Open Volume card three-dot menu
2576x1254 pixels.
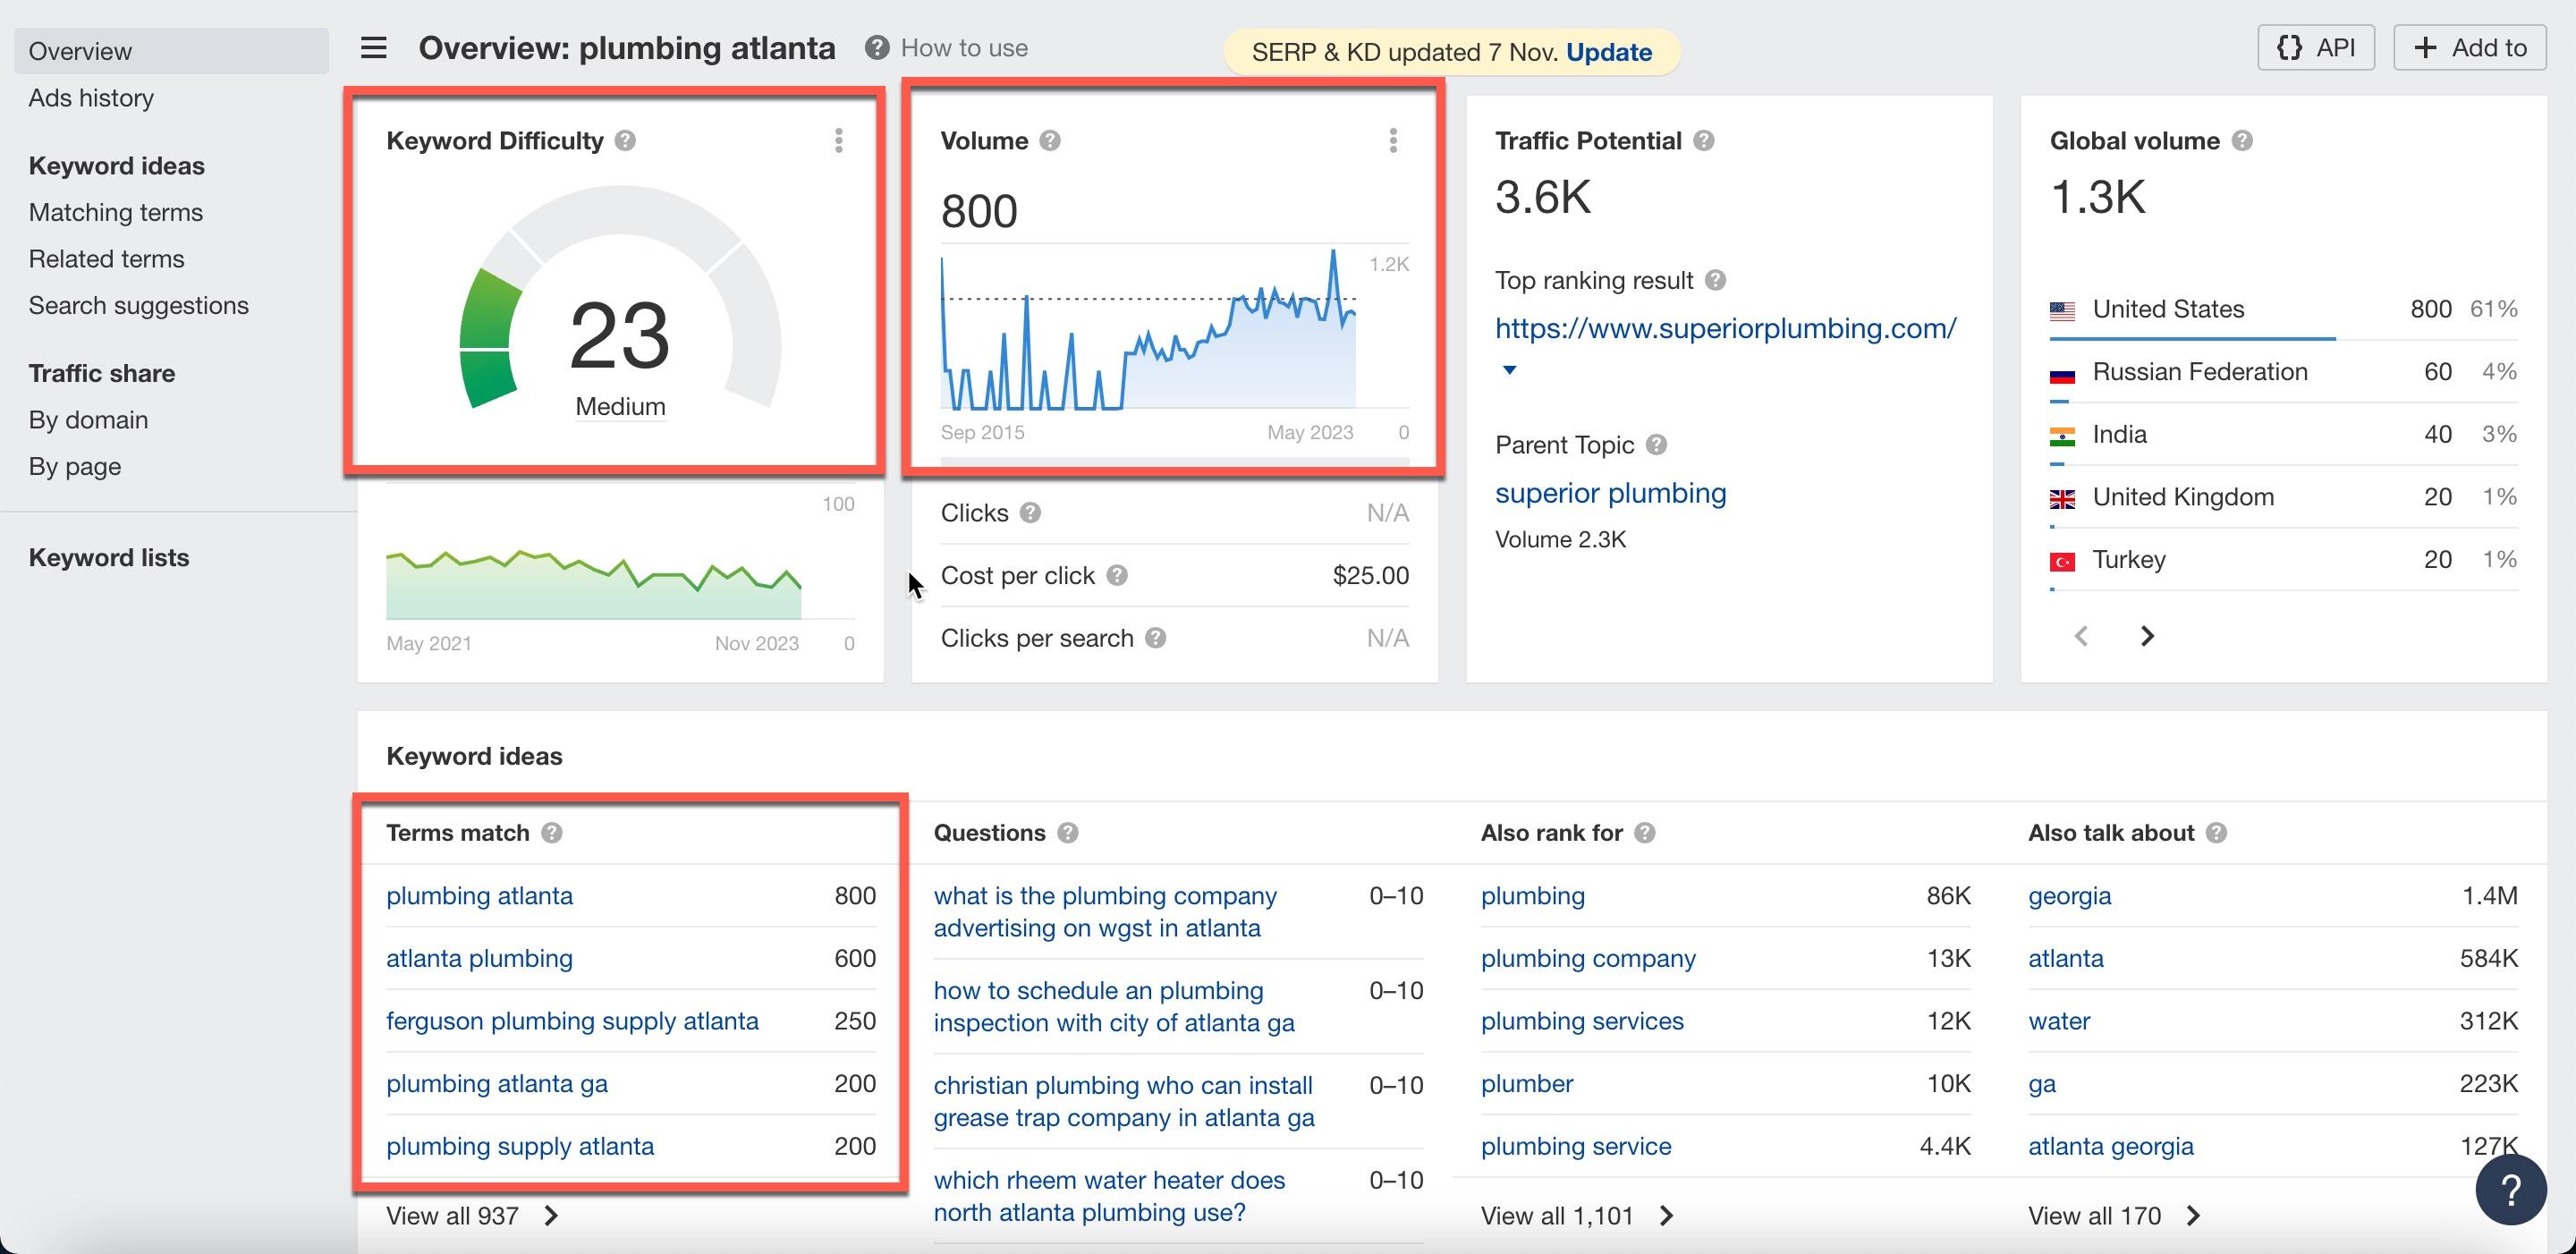pyautogui.click(x=1392, y=141)
